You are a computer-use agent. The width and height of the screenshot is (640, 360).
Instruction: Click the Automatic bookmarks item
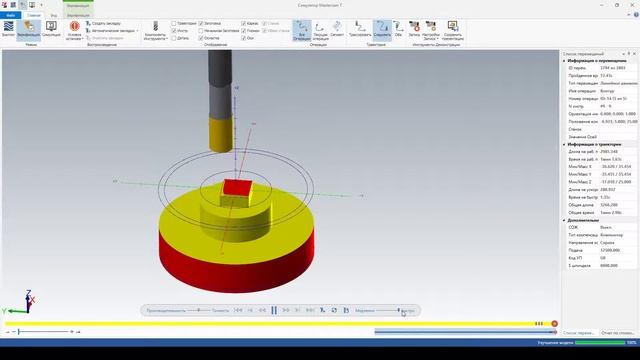click(x=110, y=31)
